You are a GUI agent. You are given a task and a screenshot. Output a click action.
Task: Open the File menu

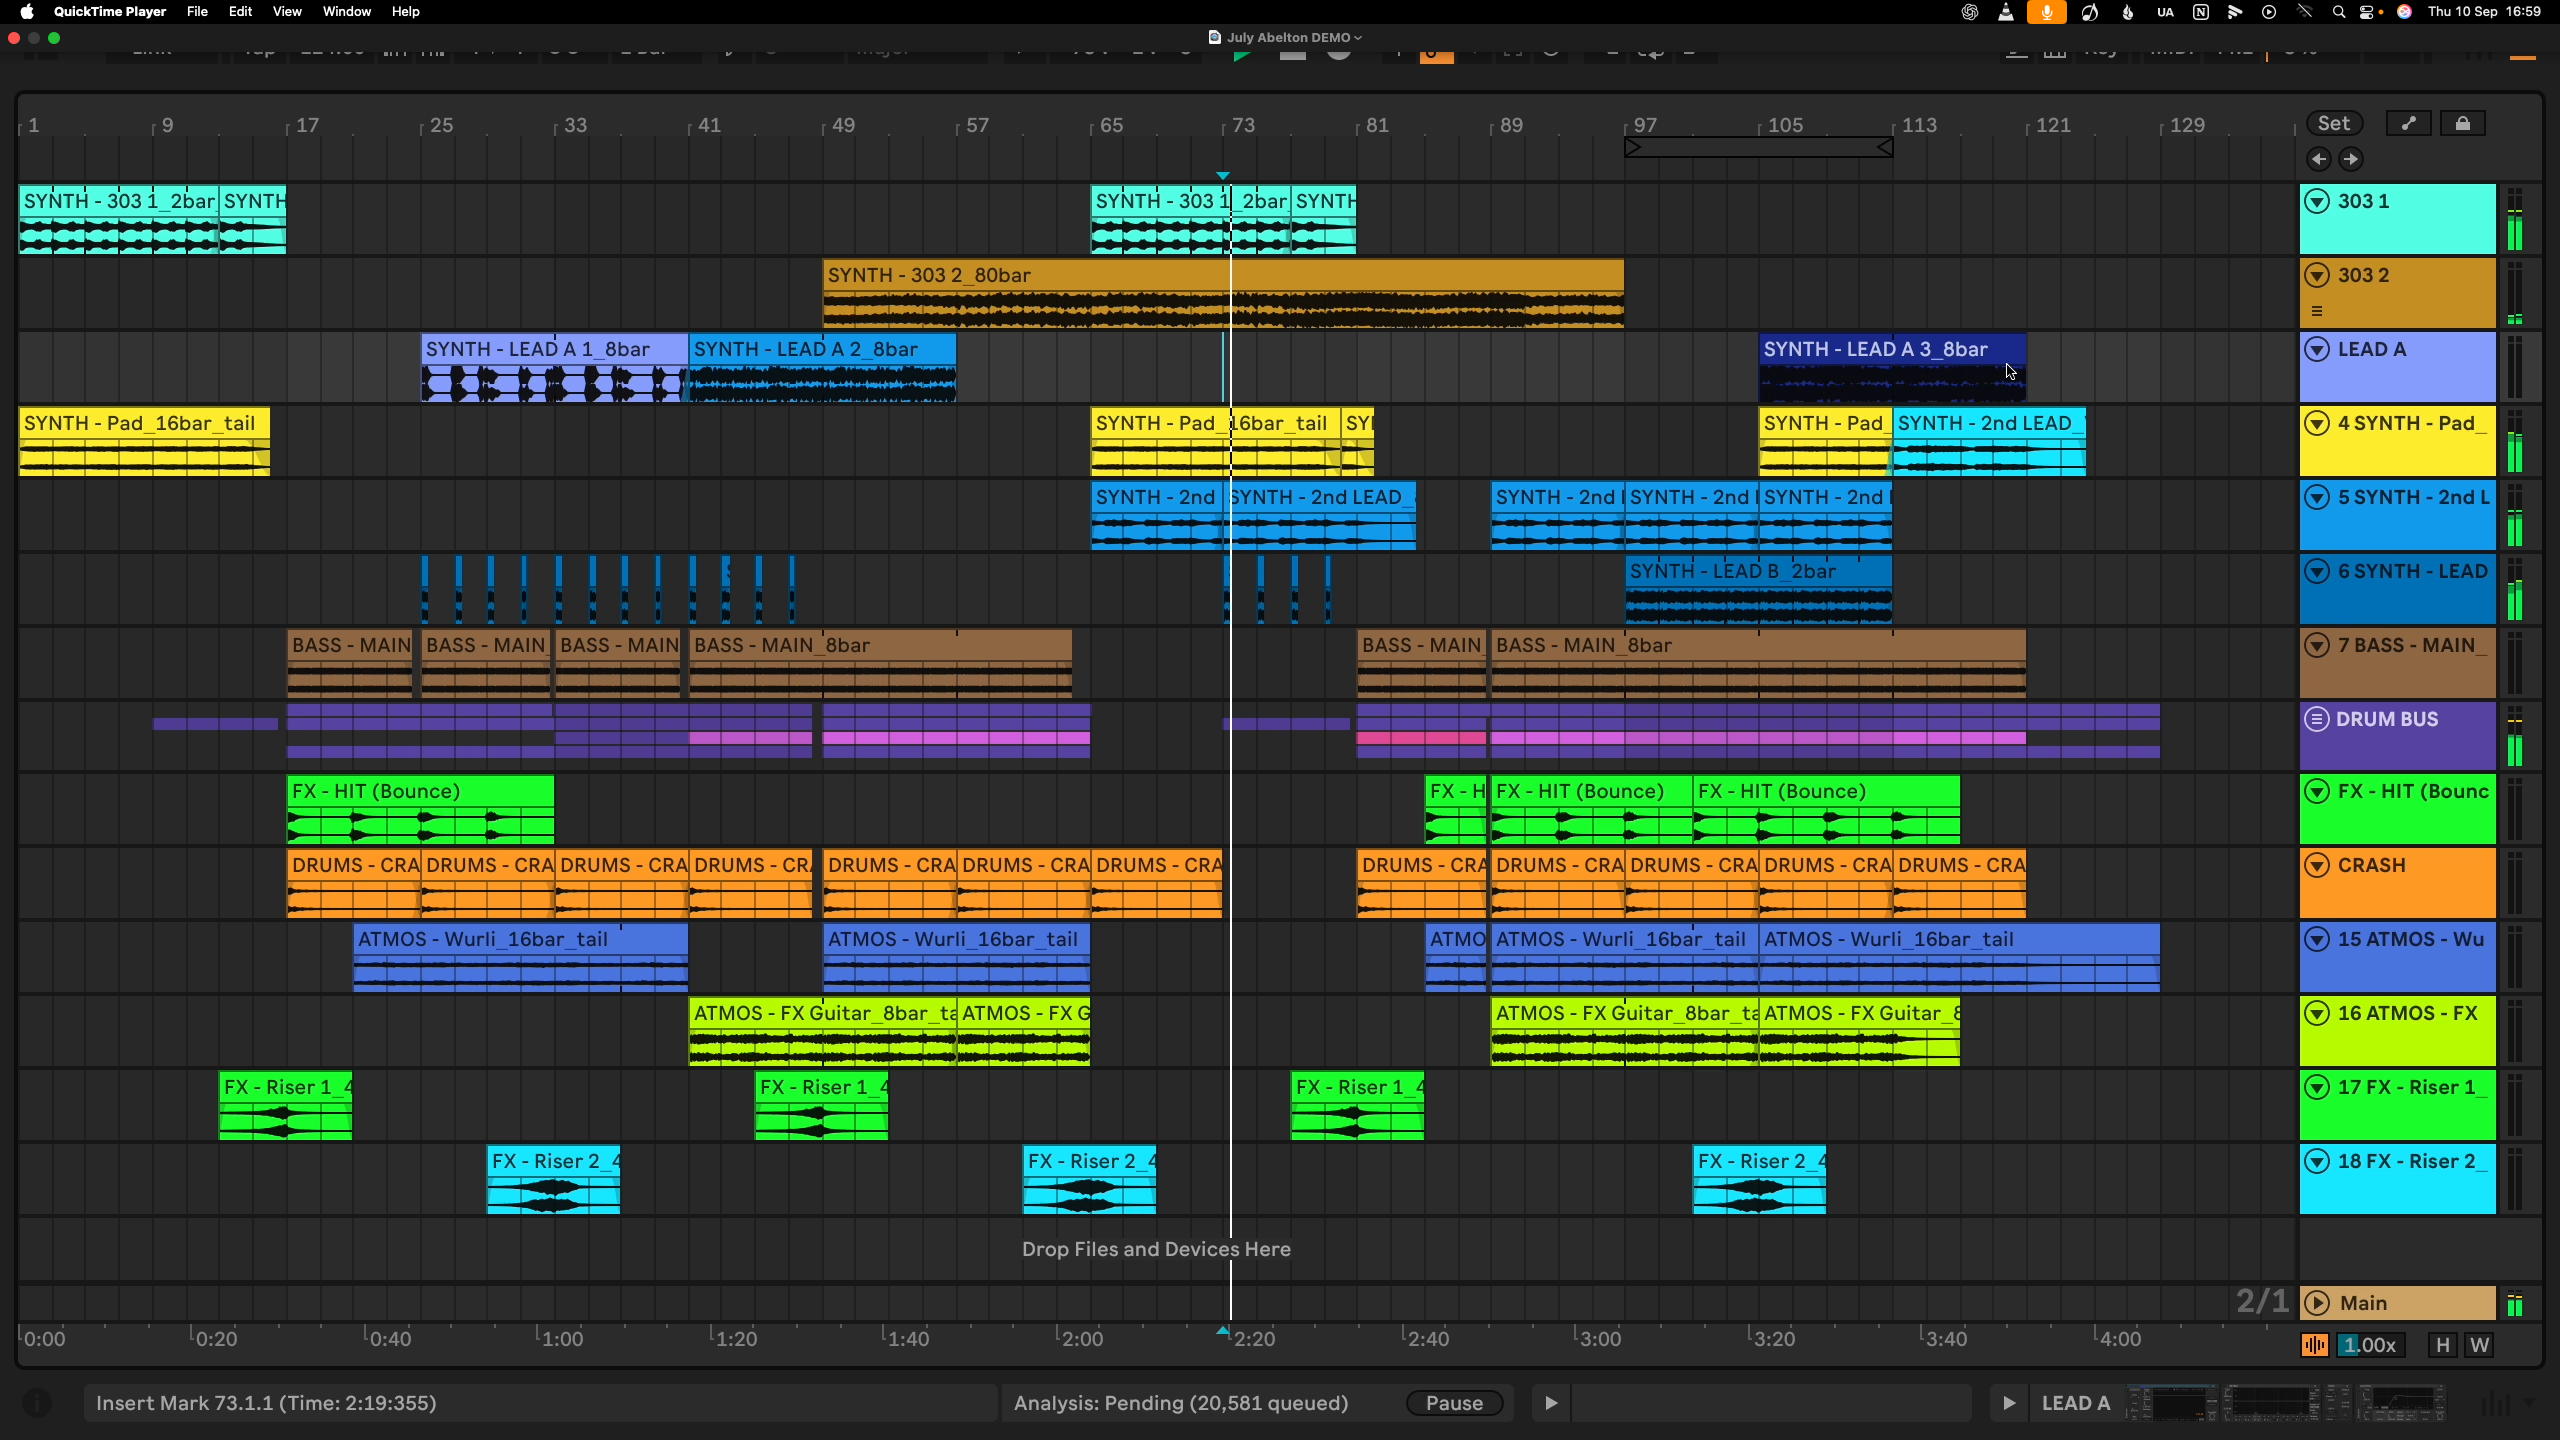[x=197, y=12]
